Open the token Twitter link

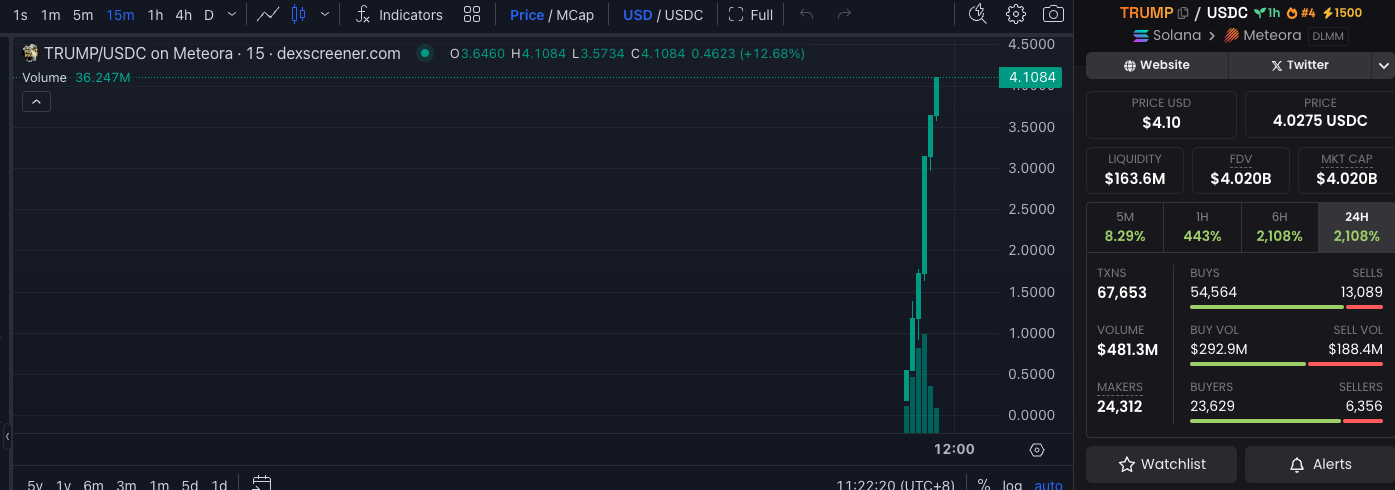pos(1299,65)
